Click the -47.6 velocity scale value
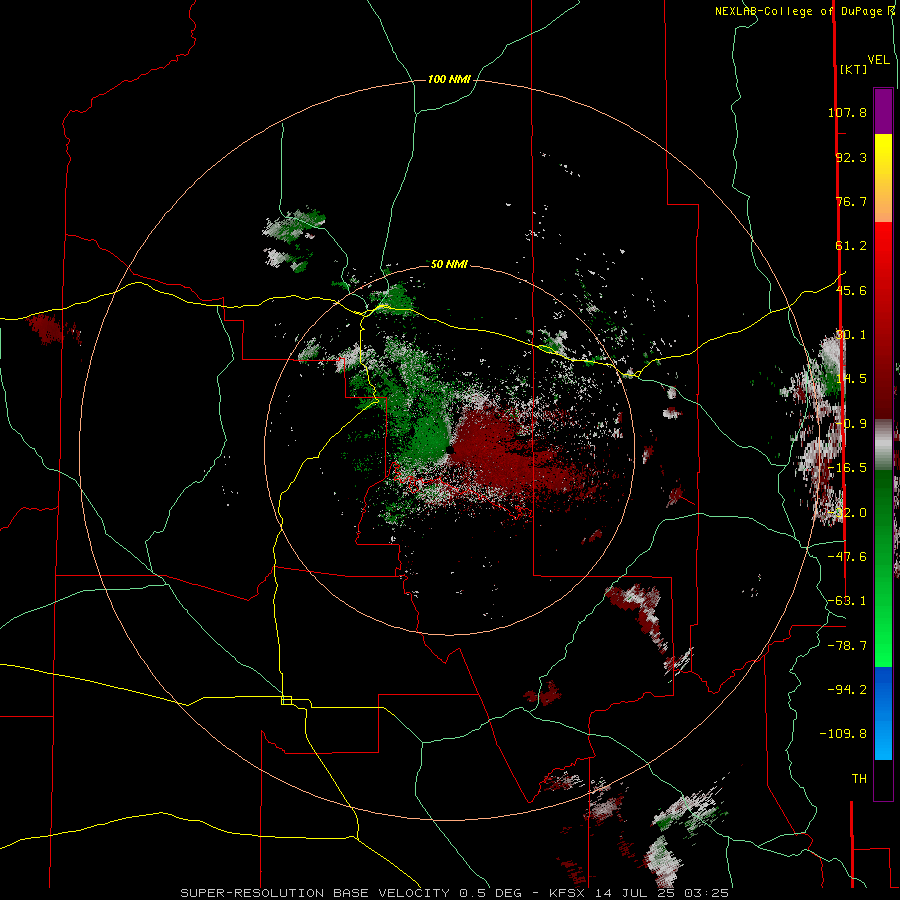Image resolution: width=900 pixels, height=900 pixels. (x=847, y=557)
